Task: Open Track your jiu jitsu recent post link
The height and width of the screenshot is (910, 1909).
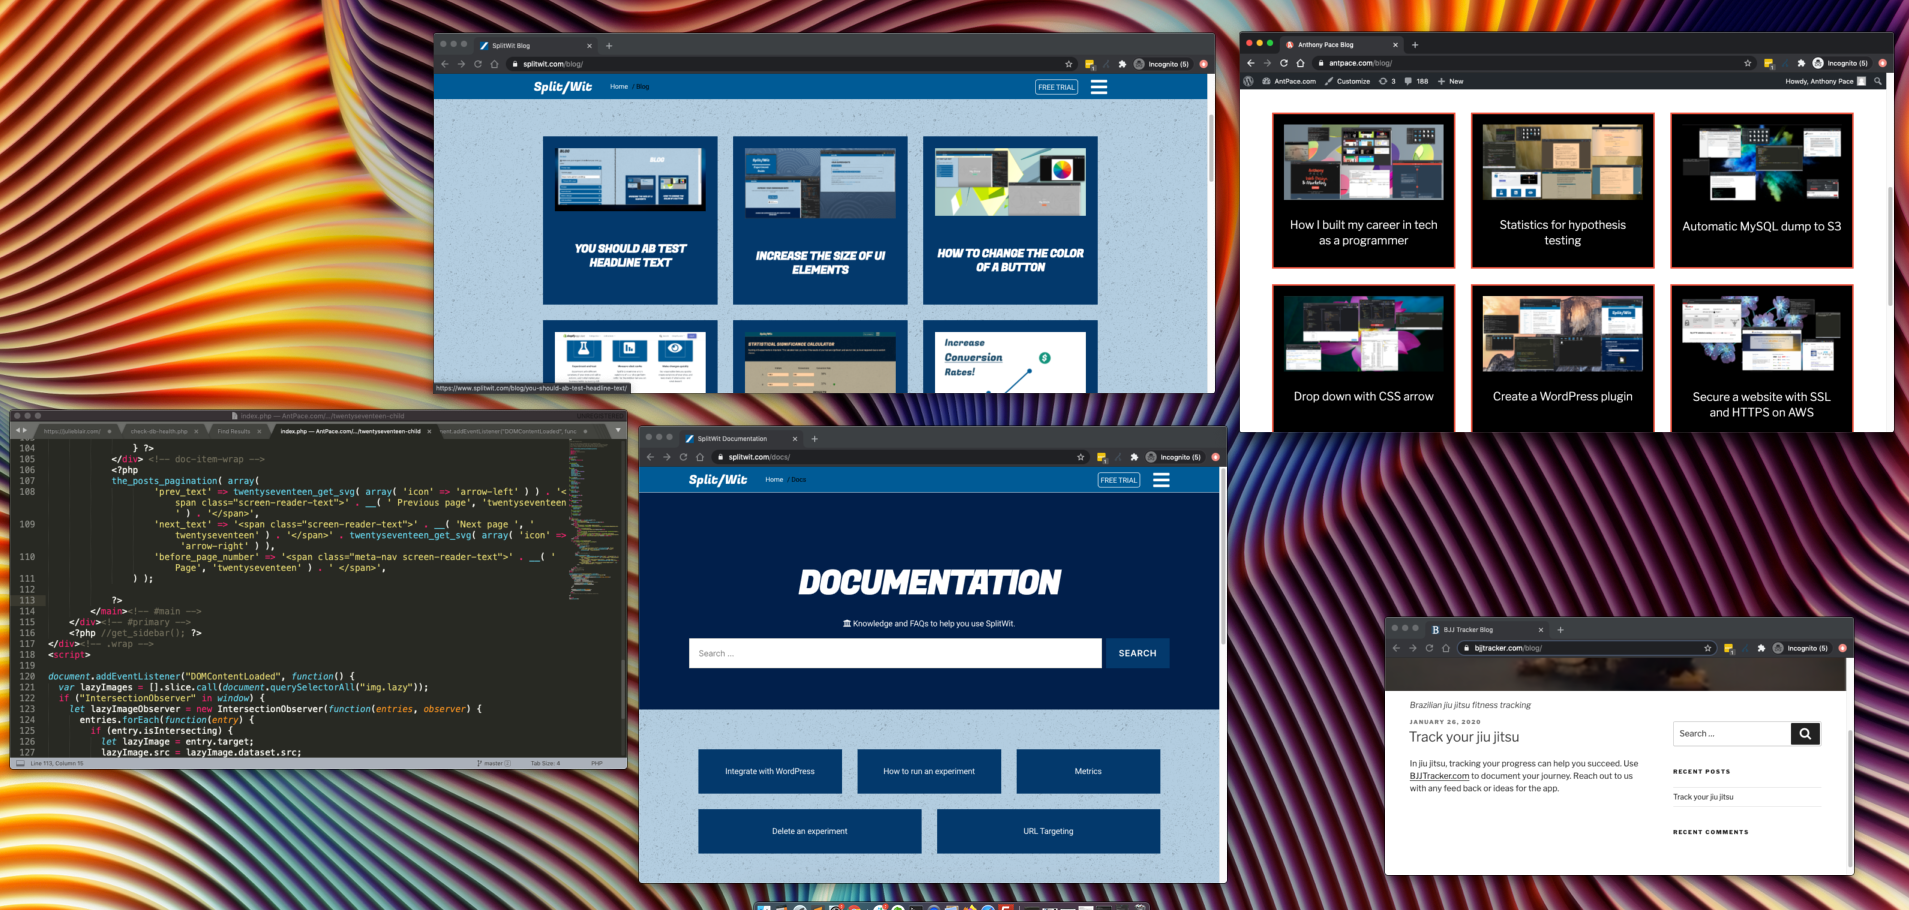Action: (x=1703, y=797)
